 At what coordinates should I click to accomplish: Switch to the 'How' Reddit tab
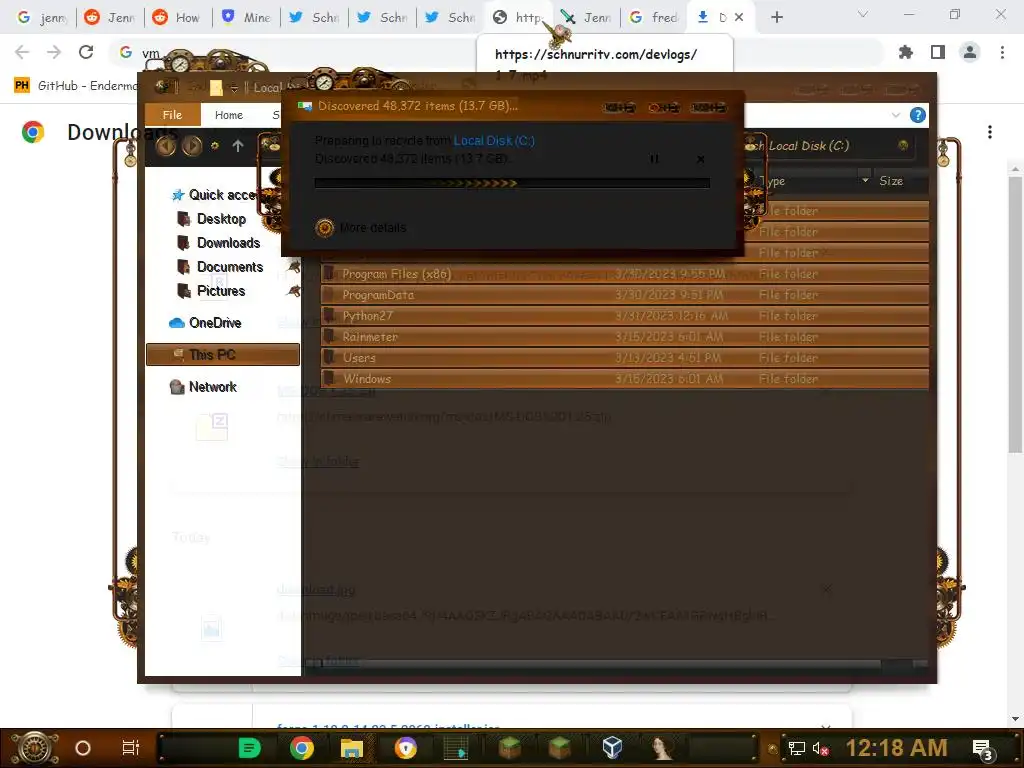click(178, 18)
